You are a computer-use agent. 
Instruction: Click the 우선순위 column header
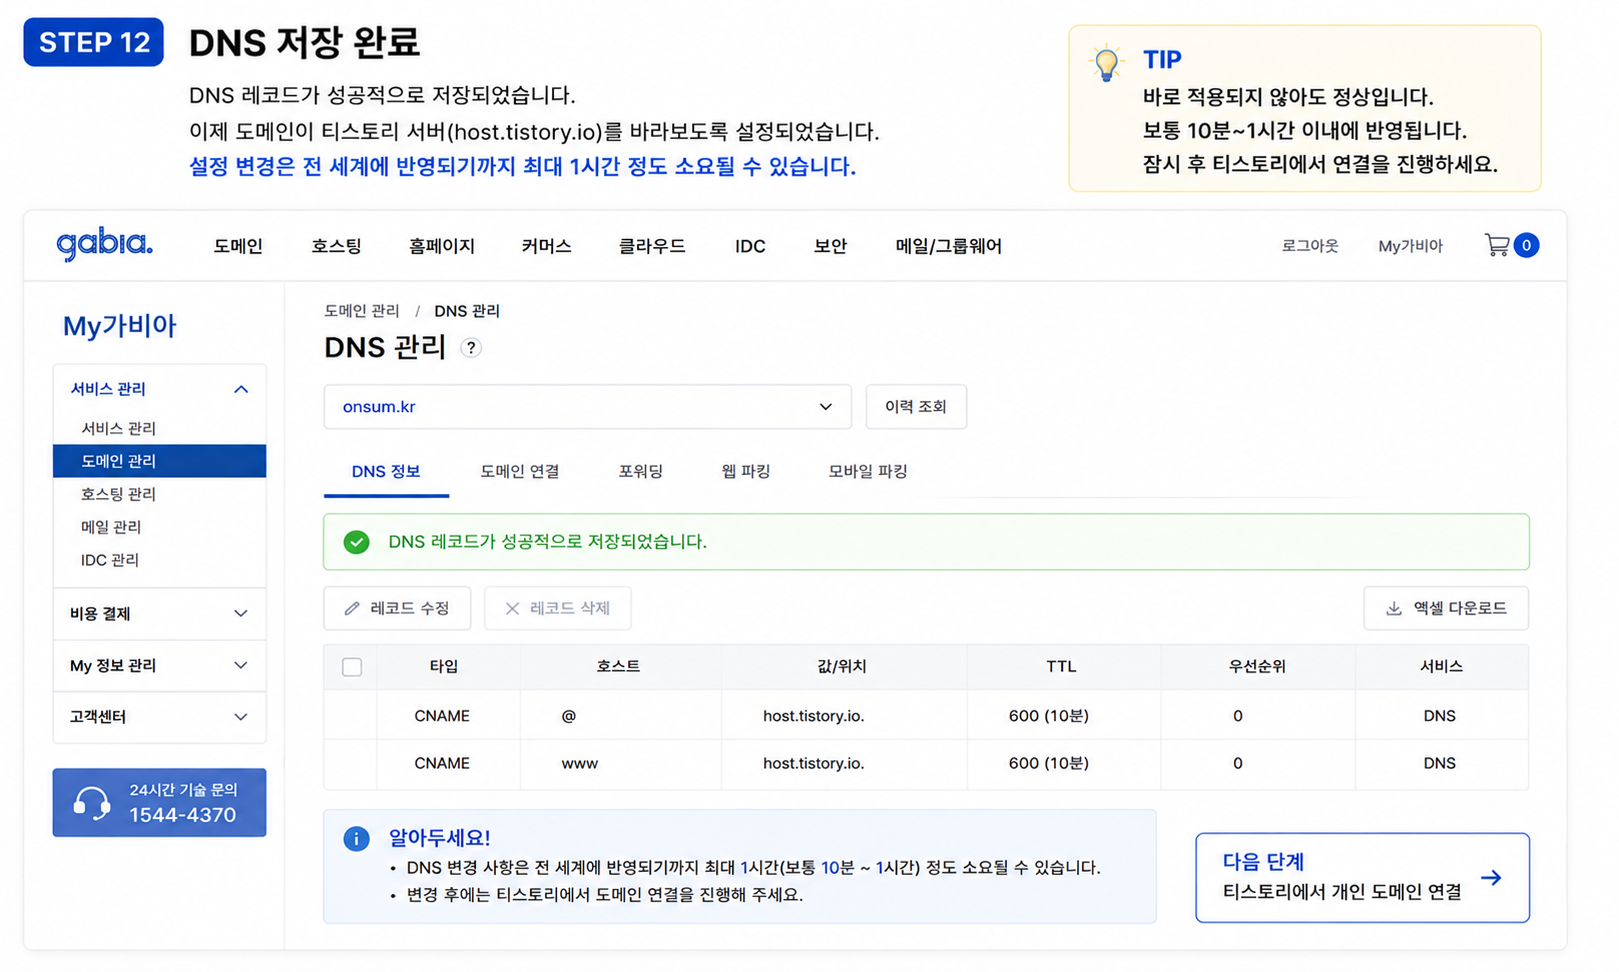(x=1257, y=667)
